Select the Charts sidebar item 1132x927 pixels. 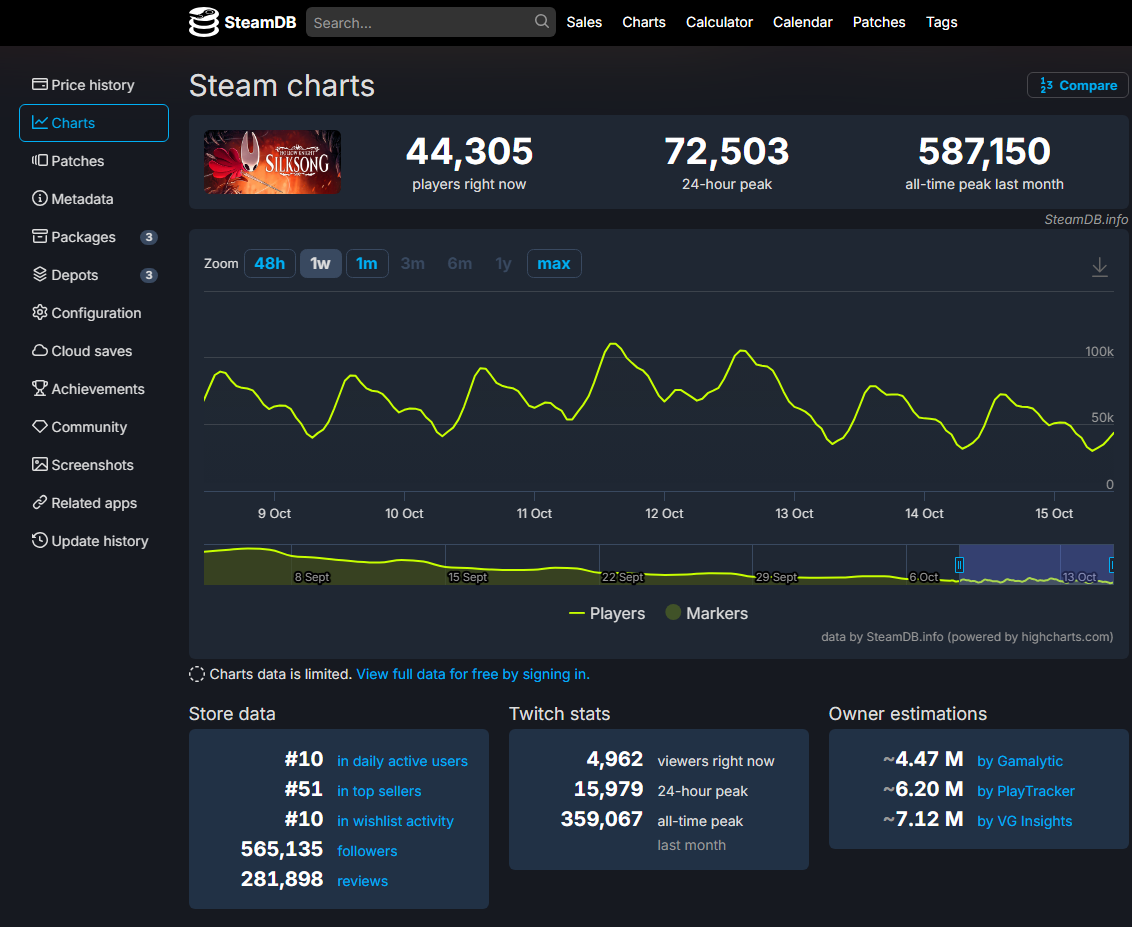tap(94, 123)
